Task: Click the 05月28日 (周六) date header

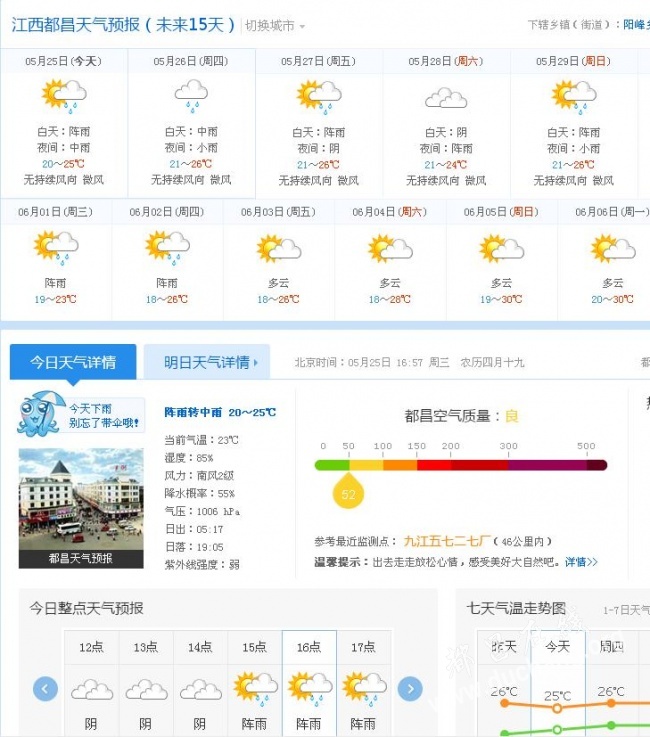Action: click(446, 61)
